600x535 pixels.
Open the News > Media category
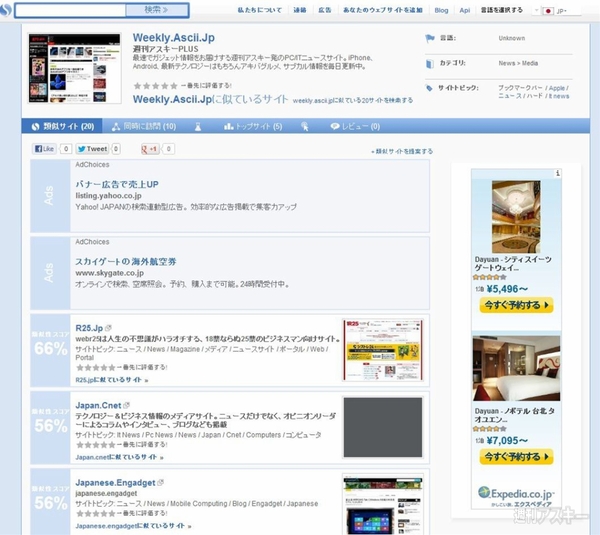tap(518, 63)
